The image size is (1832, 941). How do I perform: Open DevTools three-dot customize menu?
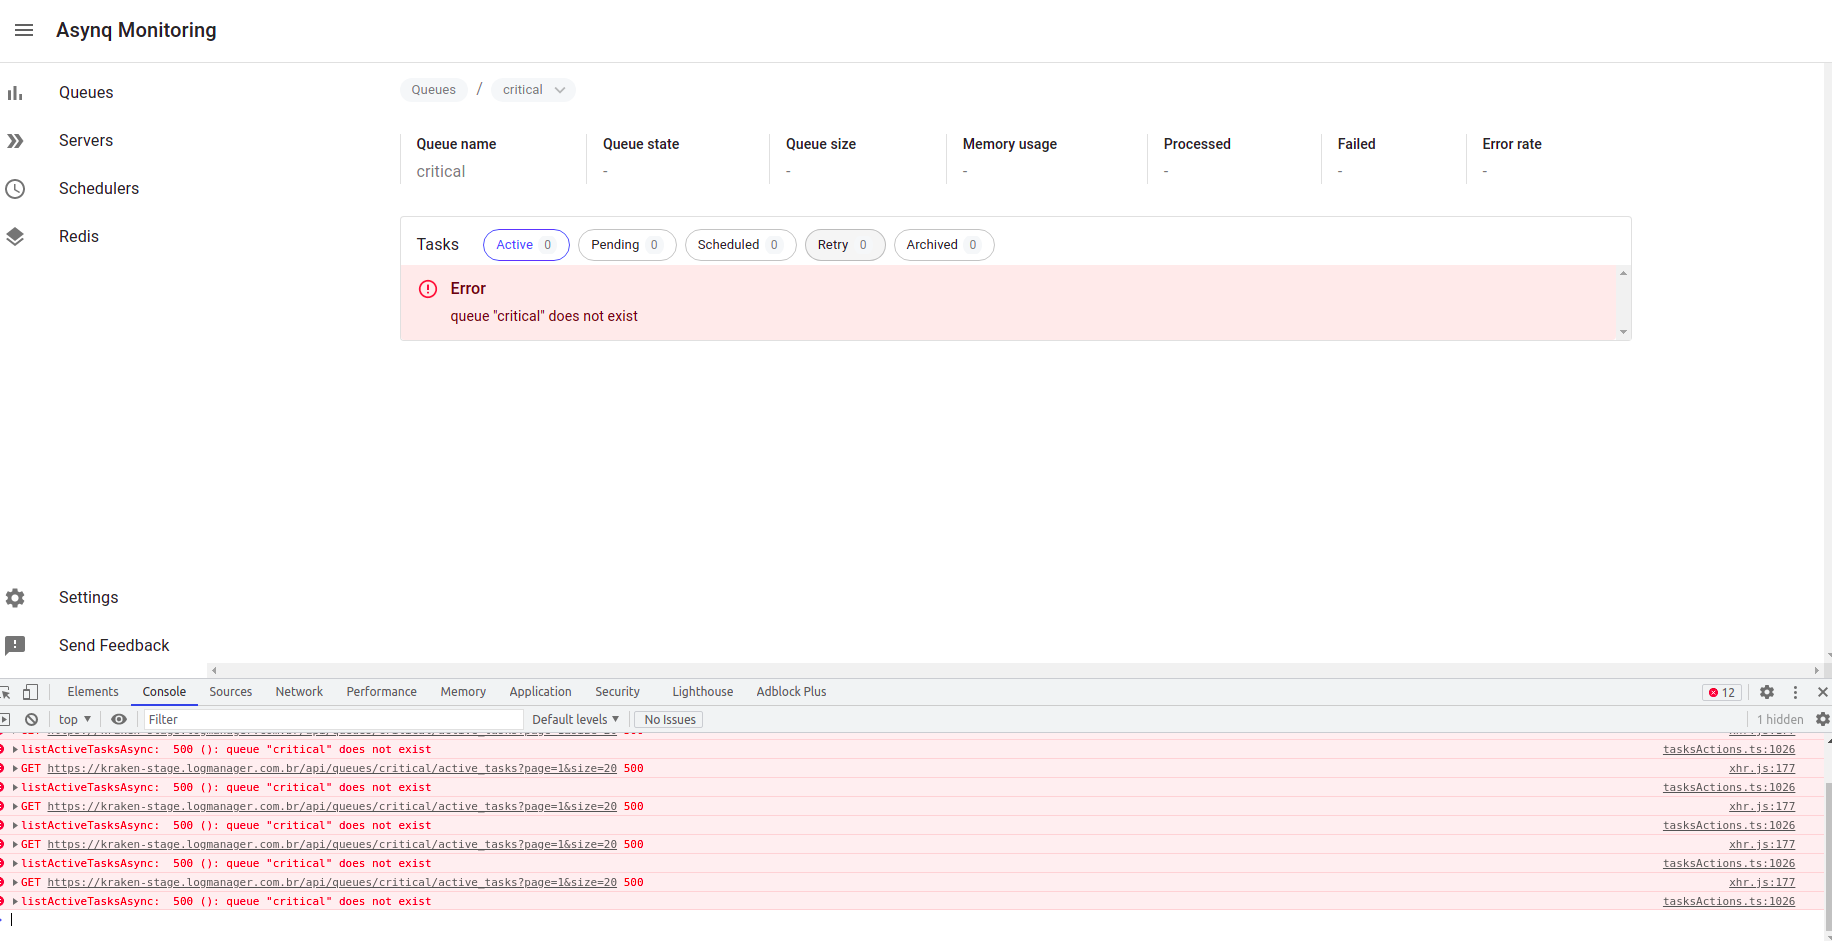click(1795, 692)
